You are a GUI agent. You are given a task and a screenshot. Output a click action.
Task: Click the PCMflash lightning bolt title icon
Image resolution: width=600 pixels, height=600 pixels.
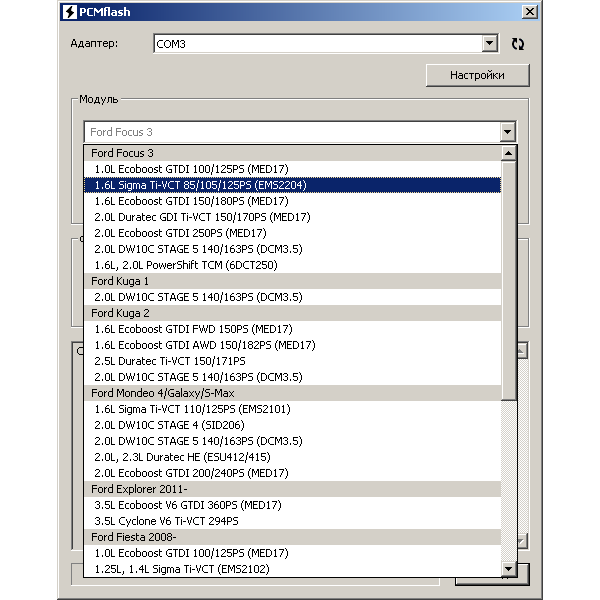(70, 12)
